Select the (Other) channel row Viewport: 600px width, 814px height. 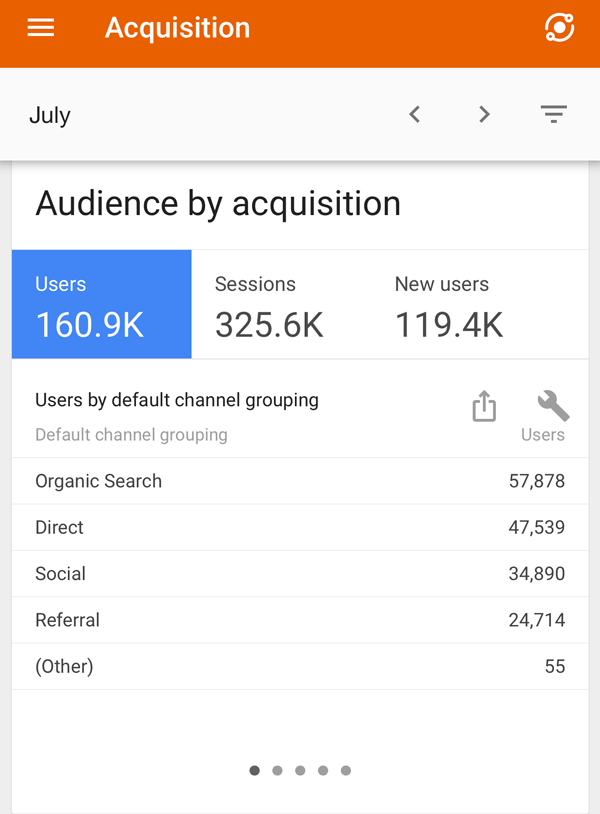pyautogui.click(x=300, y=667)
